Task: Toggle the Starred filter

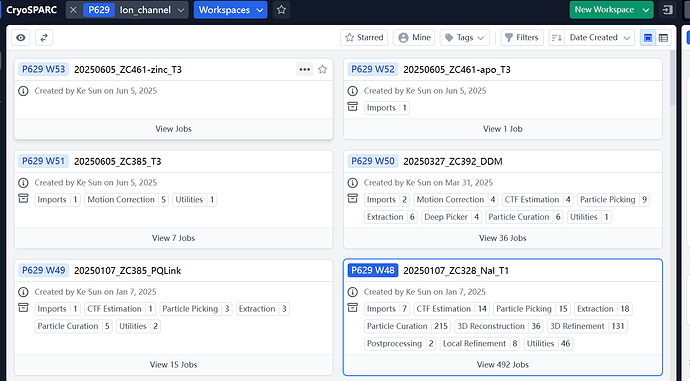Action: (364, 38)
